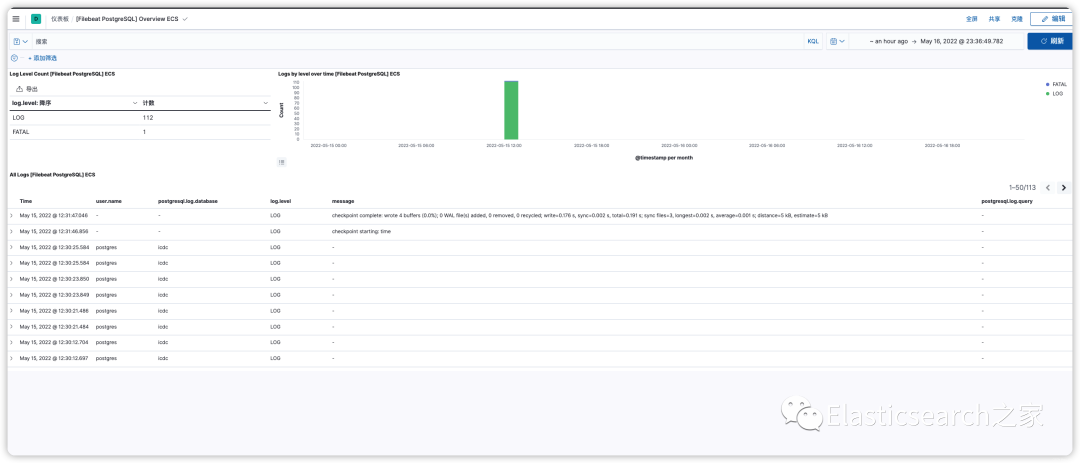Image resolution: width=1080 pixels, height=463 pixels.
Task: Expand log row at 12:31:47.046
Action: point(12,216)
